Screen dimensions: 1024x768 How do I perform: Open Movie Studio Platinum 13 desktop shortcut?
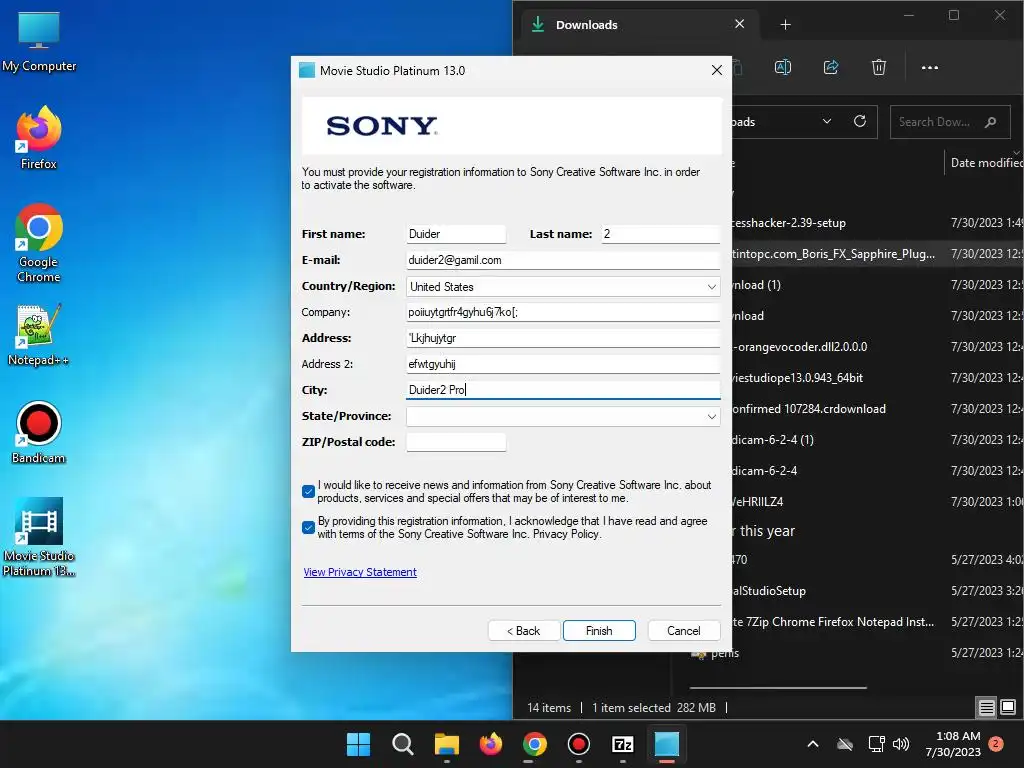click(x=39, y=537)
